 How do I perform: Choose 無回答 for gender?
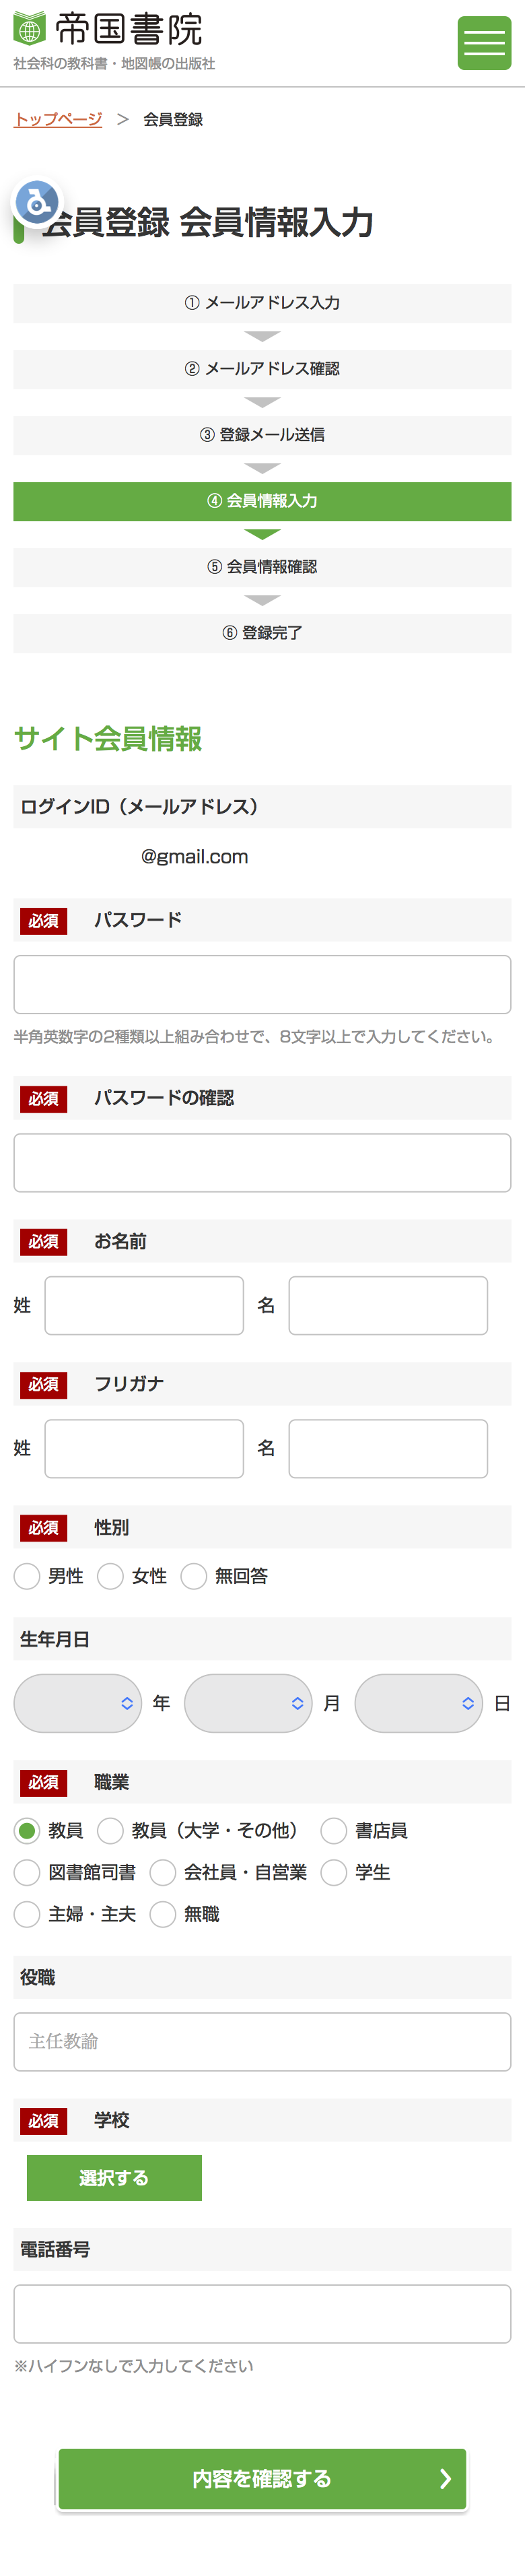(x=194, y=1576)
